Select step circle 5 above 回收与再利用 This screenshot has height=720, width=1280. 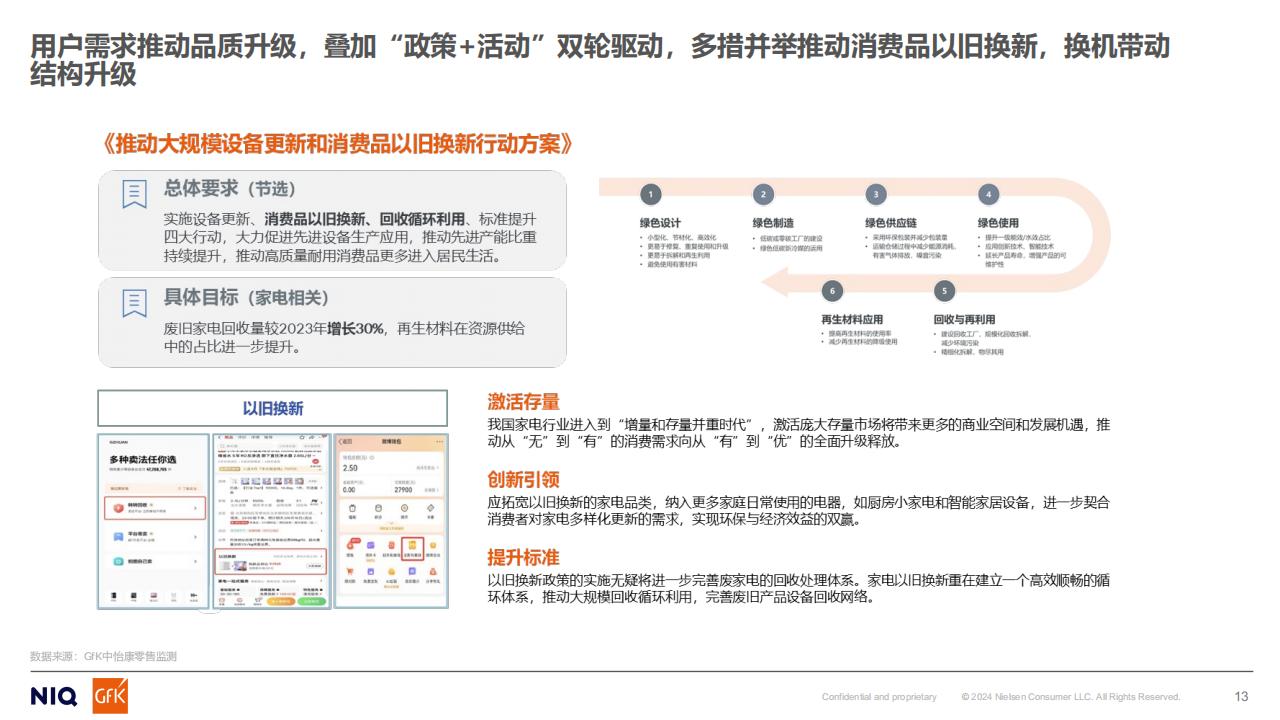[944, 291]
